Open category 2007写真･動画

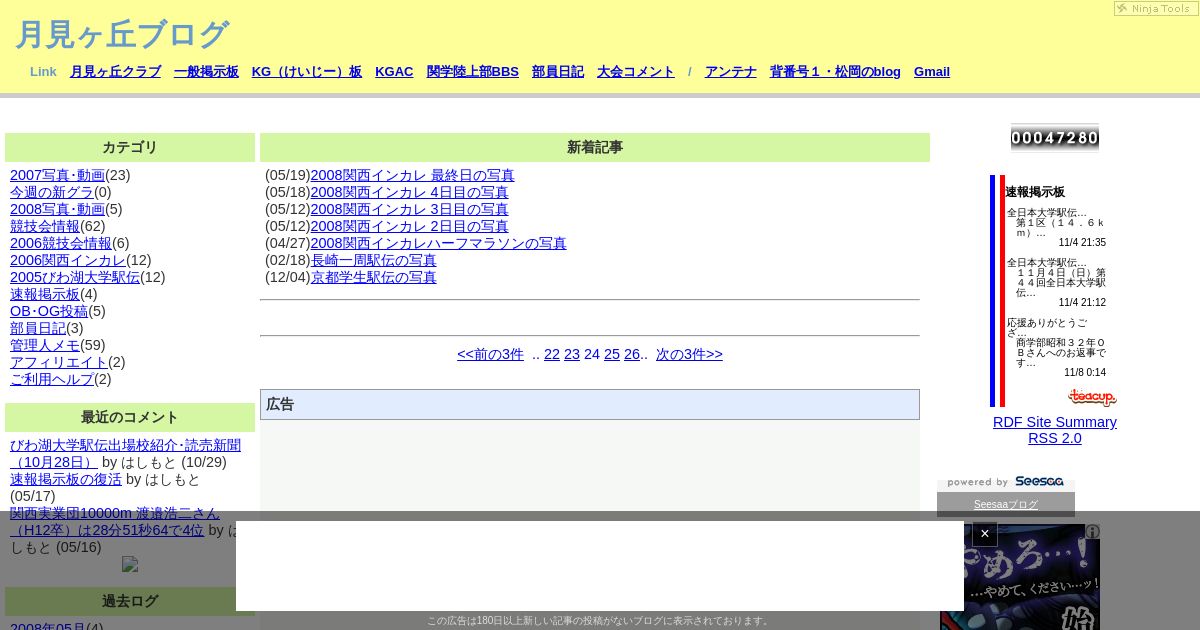(57, 175)
